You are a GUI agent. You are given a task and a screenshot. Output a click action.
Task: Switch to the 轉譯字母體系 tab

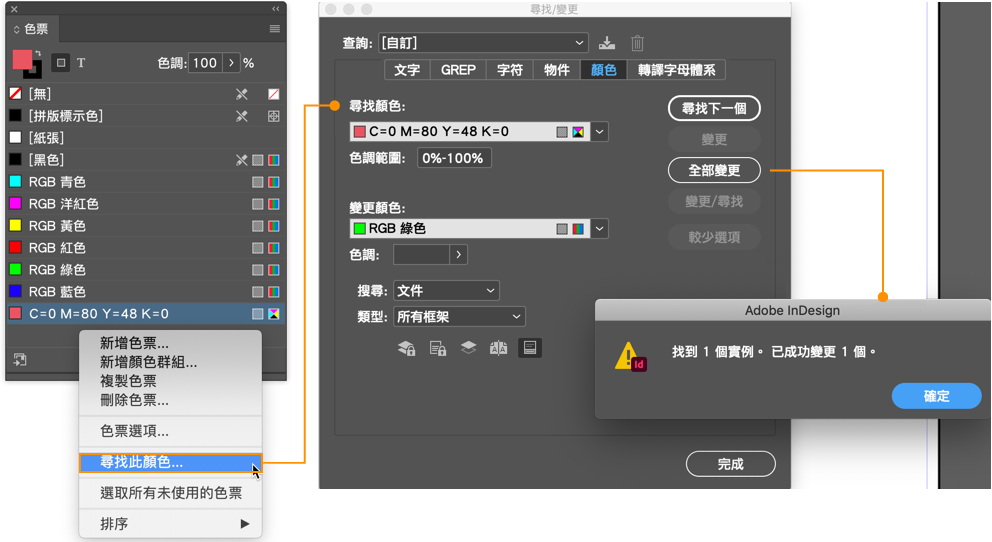point(676,70)
